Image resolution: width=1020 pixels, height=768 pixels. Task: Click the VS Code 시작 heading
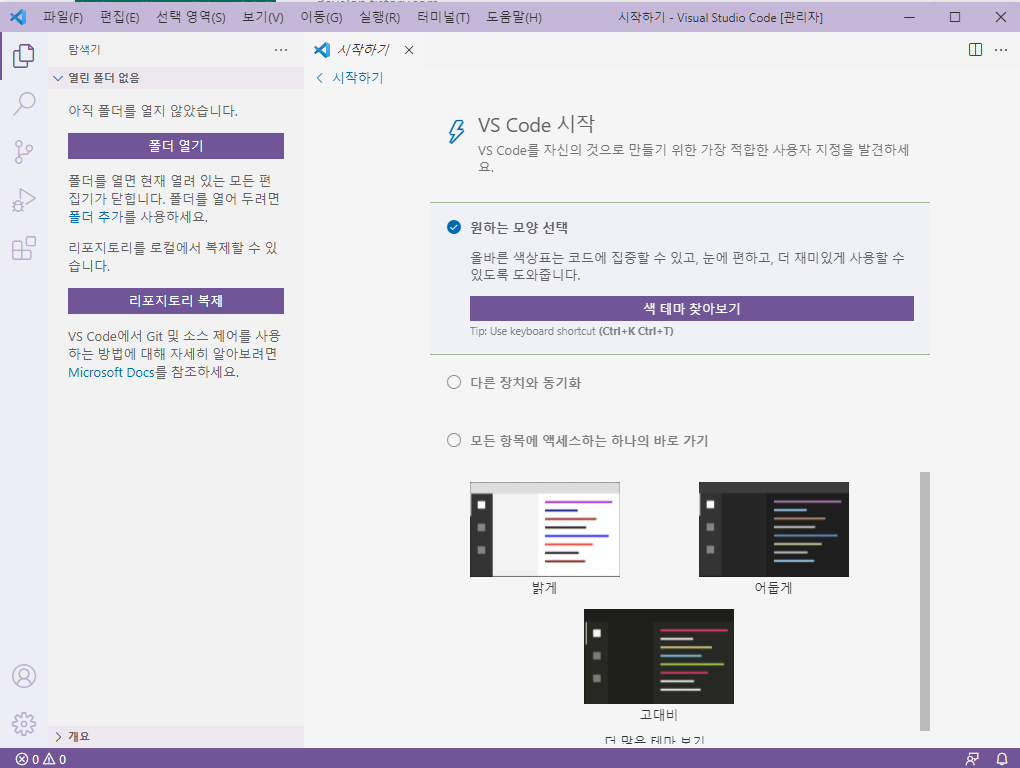click(536, 125)
